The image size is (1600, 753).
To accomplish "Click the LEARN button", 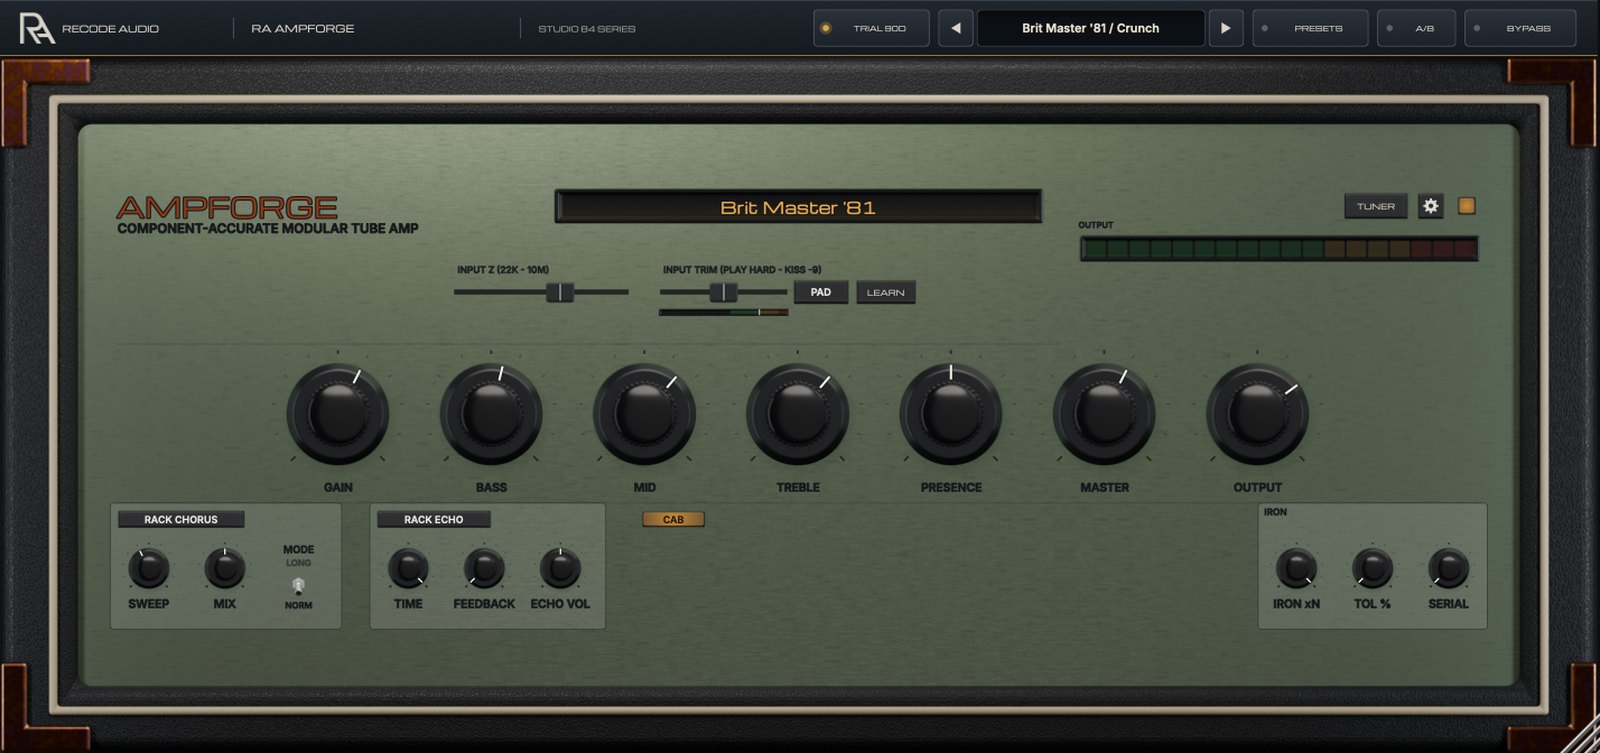I will [886, 292].
